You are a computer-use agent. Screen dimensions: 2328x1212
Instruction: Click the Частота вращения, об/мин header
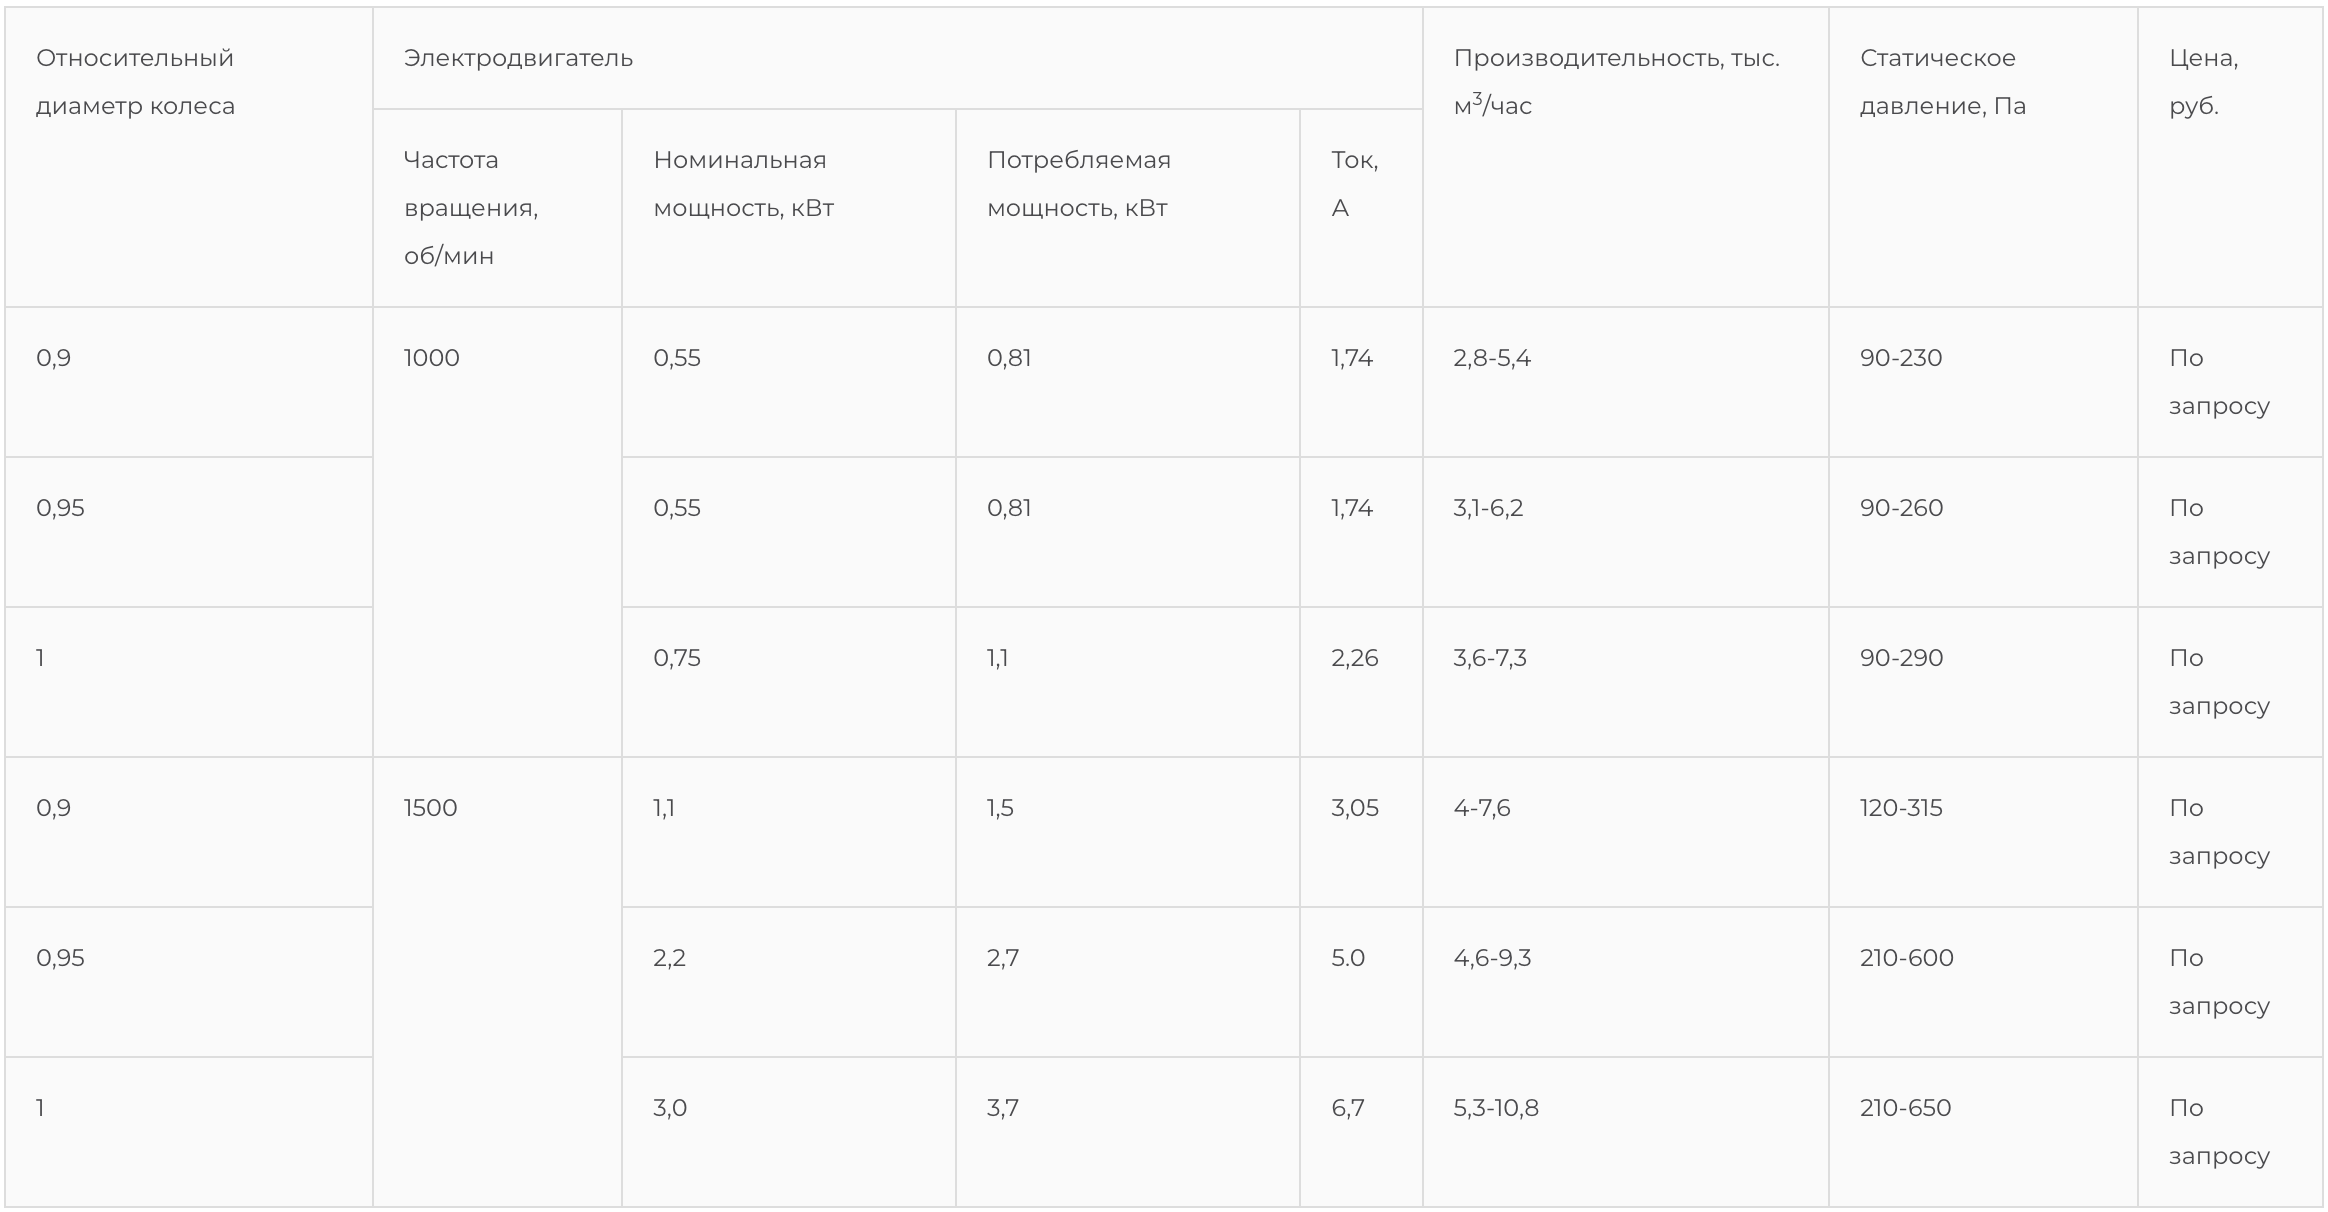pos(470,208)
